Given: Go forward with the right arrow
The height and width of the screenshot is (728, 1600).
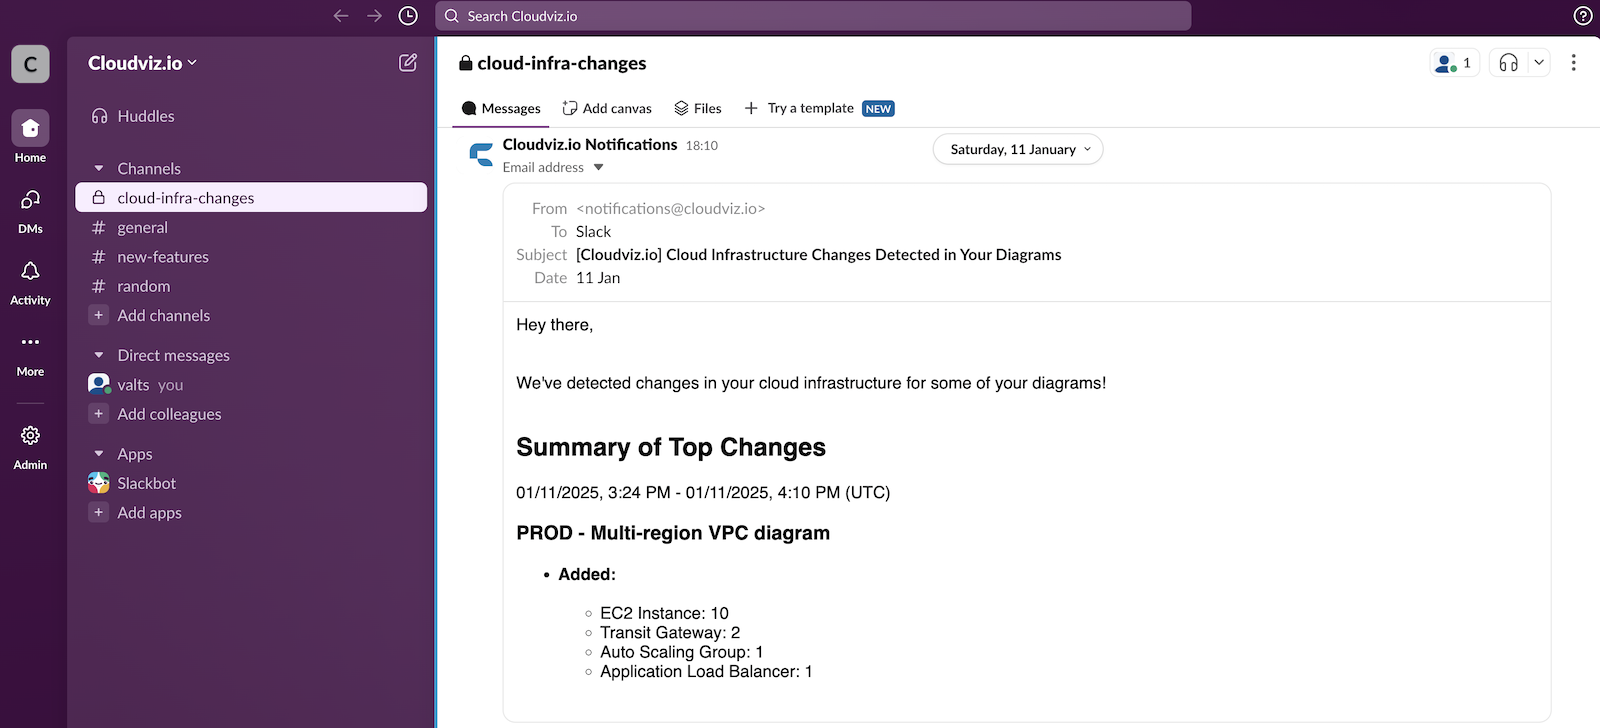Looking at the screenshot, I should pos(374,16).
